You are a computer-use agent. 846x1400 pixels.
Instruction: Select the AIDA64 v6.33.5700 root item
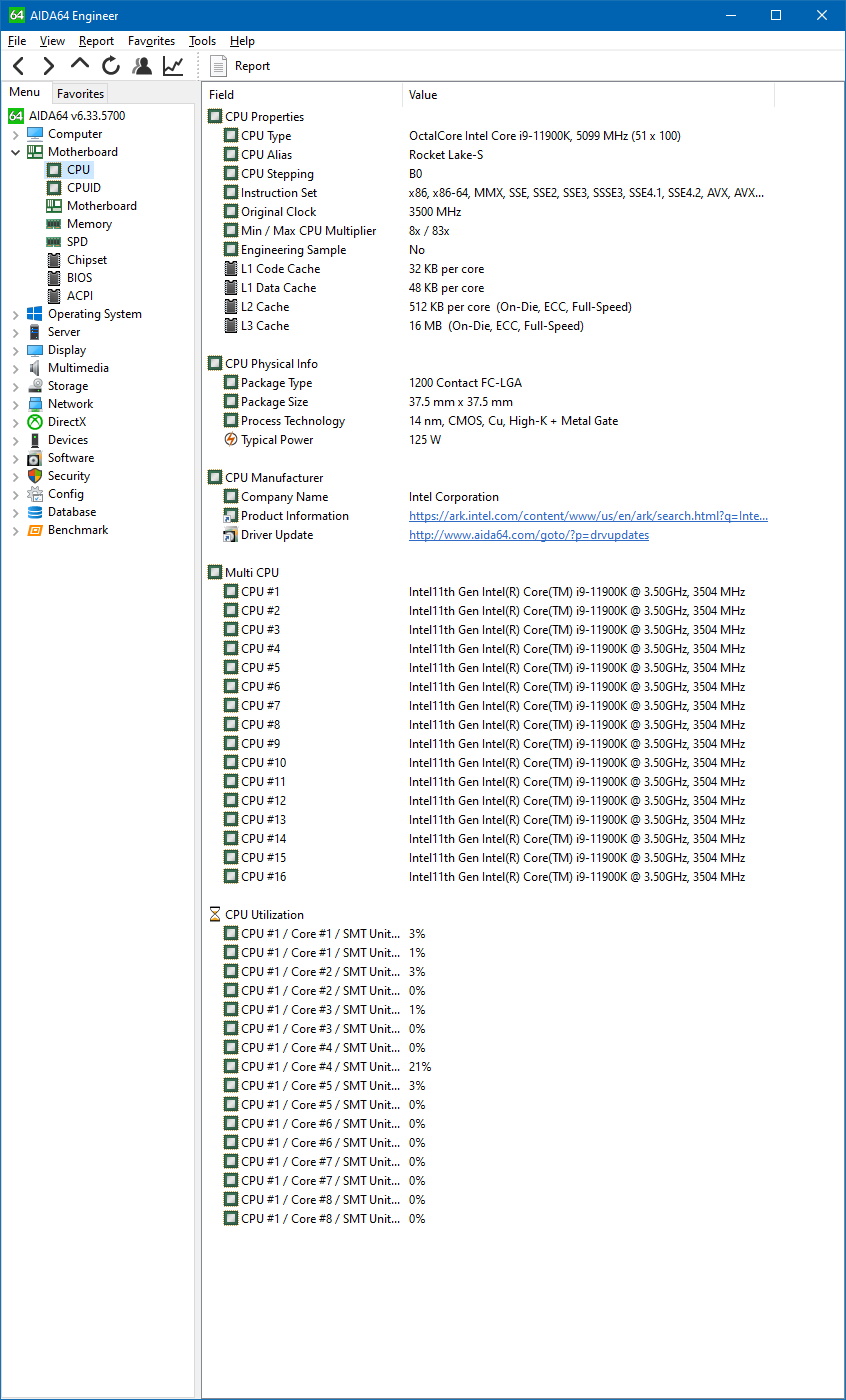[x=77, y=116]
